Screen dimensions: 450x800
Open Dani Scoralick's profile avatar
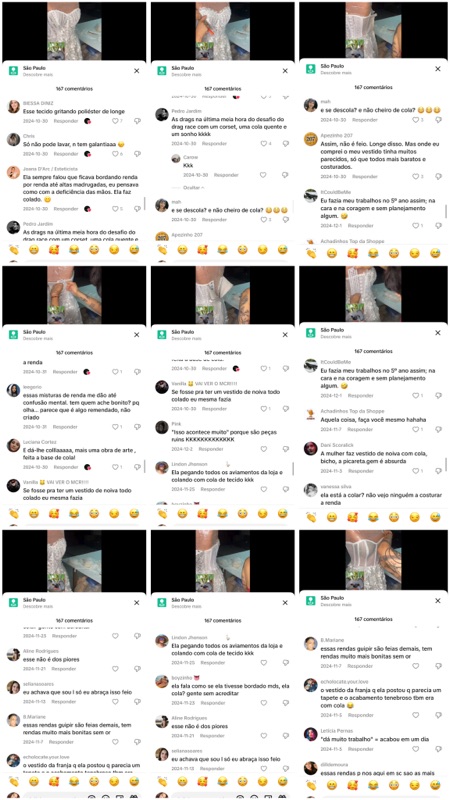point(311,448)
